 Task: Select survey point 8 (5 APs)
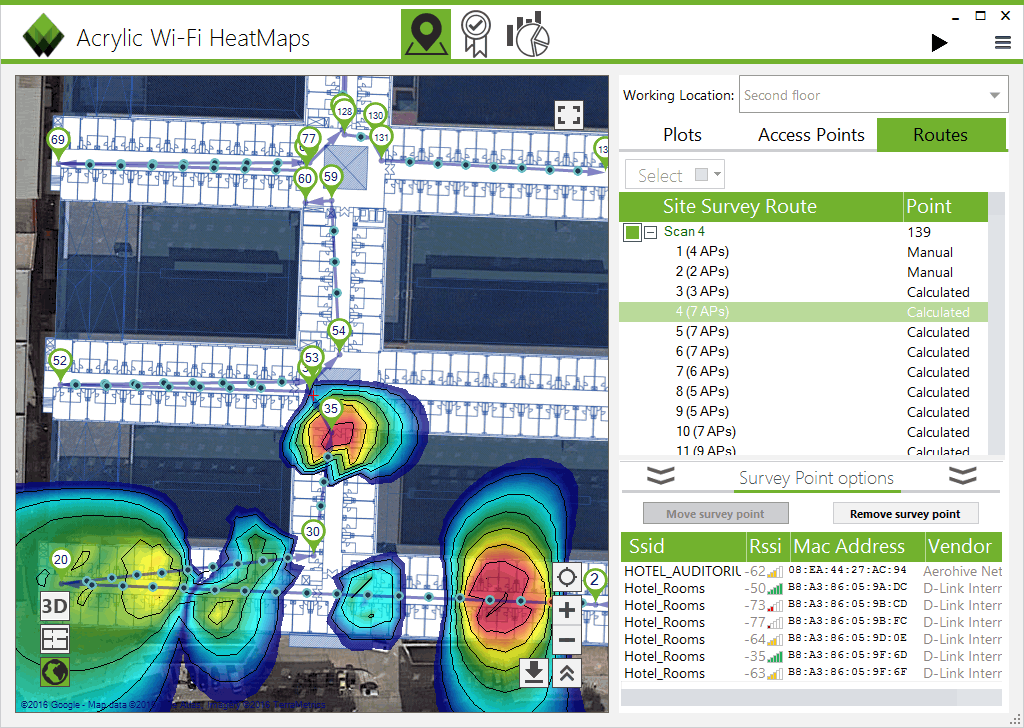[x=803, y=392]
